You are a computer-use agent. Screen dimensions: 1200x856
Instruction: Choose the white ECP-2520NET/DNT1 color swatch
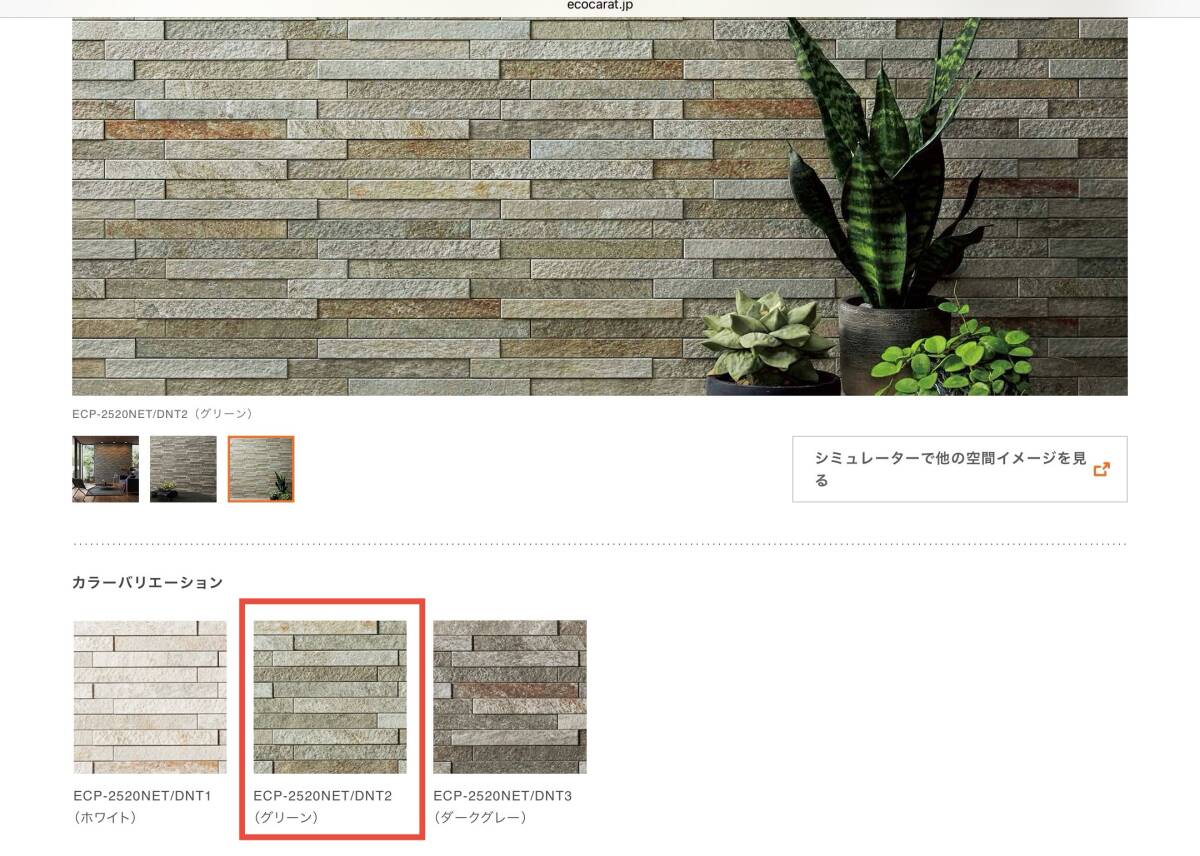[x=150, y=697]
